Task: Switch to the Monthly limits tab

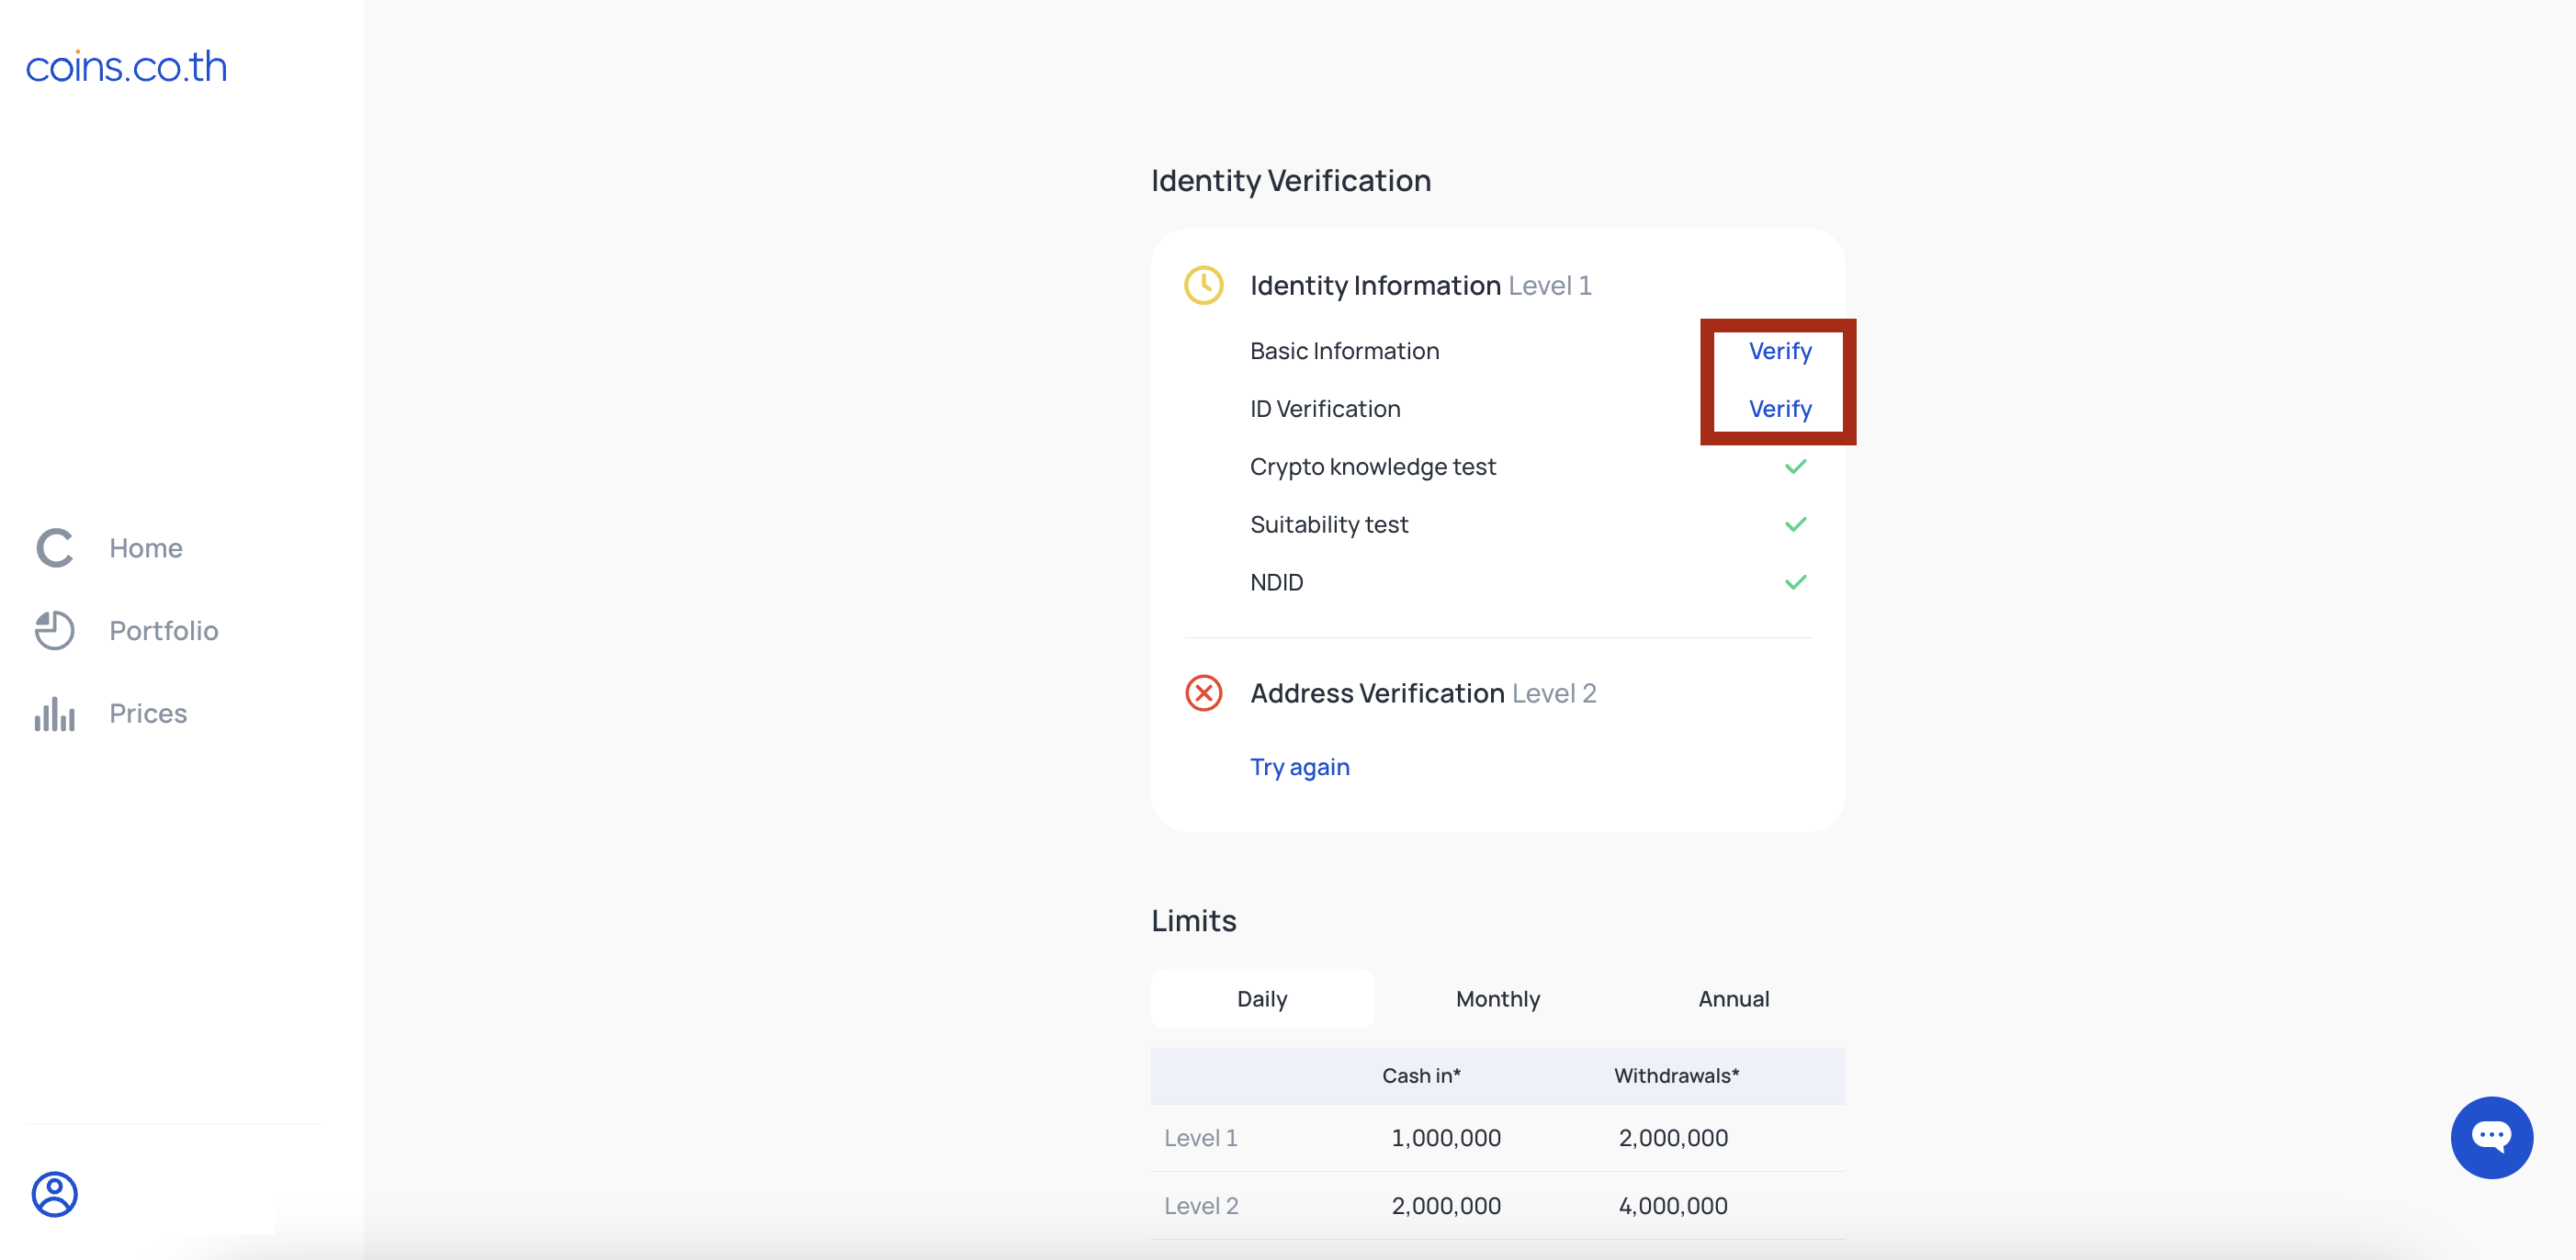Action: (1498, 998)
